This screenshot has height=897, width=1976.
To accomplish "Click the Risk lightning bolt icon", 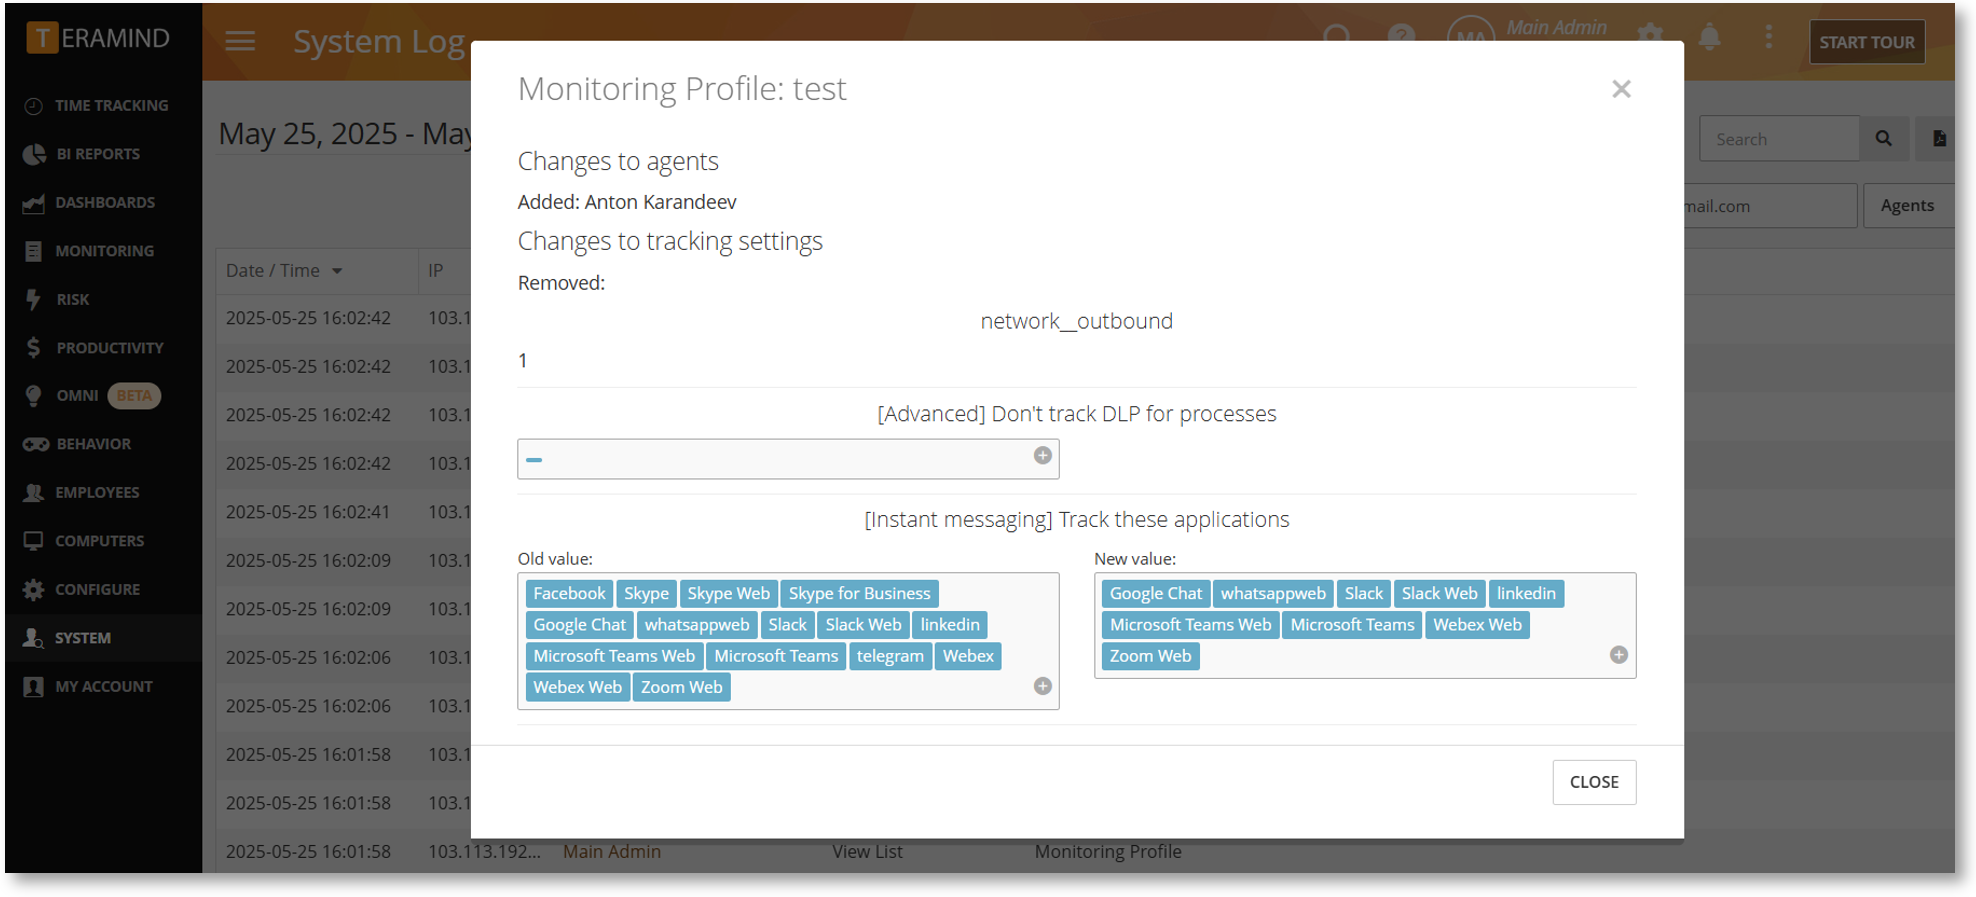I will tap(33, 299).
